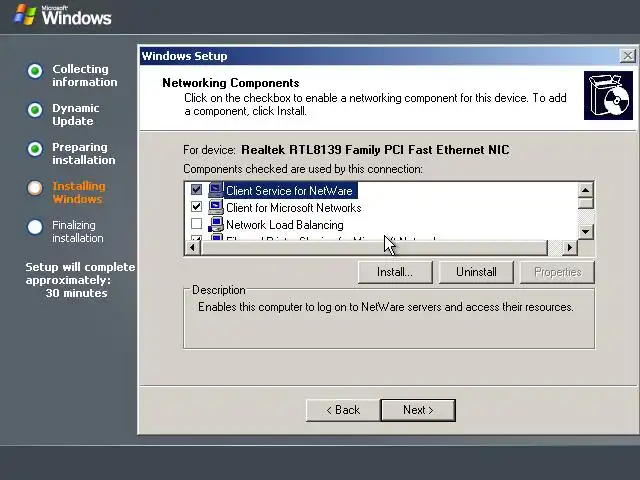
Task: Click the Install... button
Action: point(395,272)
